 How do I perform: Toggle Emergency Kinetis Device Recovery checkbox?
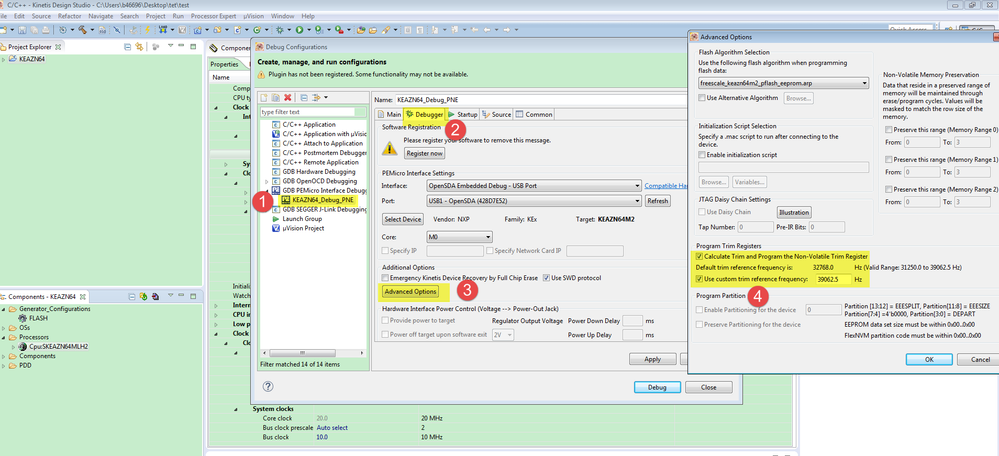pyautogui.click(x=385, y=278)
